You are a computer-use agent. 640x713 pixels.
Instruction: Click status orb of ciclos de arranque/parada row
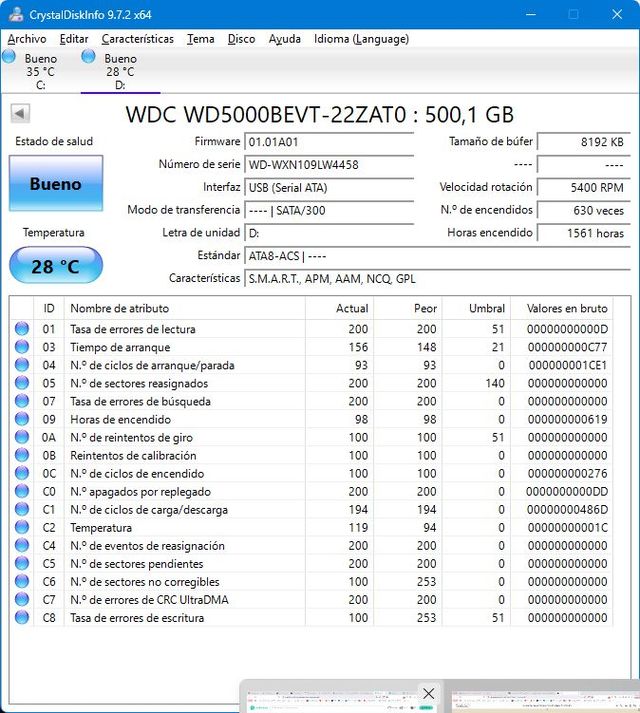[x=22, y=365]
